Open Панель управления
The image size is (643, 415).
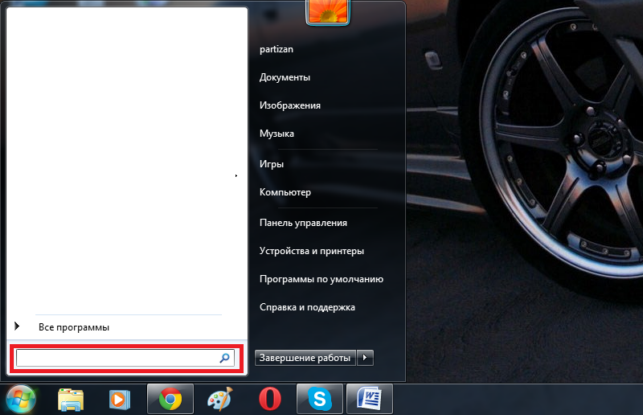pyautogui.click(x=303, y=223)
